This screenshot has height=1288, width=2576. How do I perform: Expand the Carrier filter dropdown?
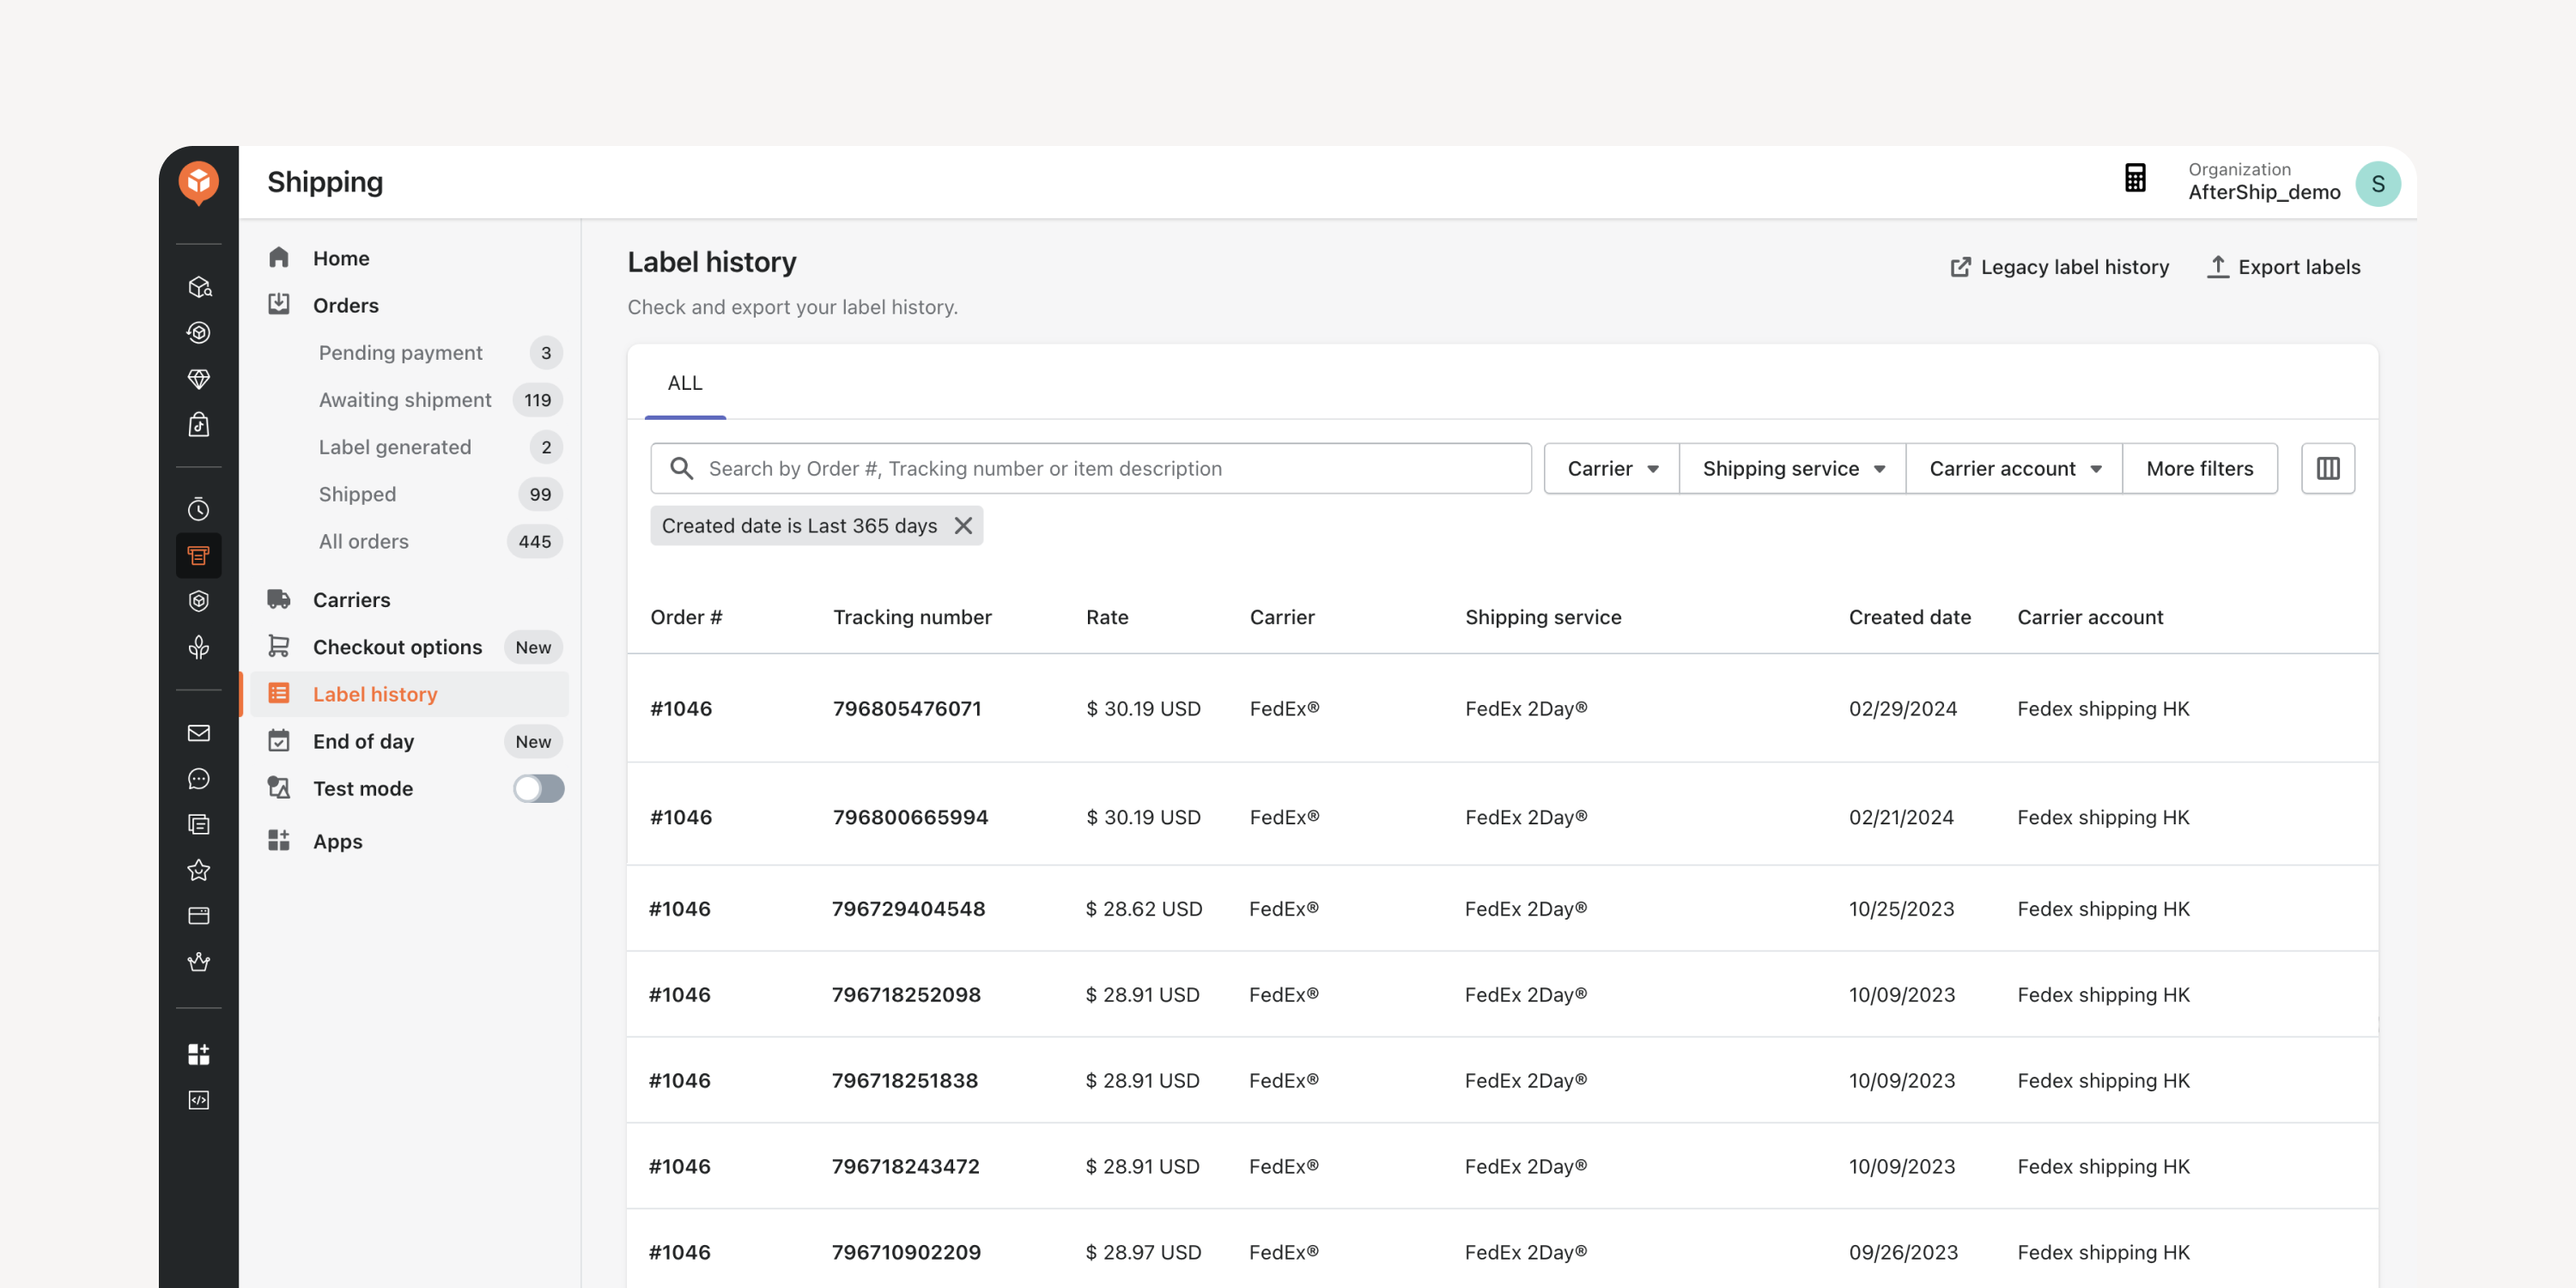(x=1612, y=468)
